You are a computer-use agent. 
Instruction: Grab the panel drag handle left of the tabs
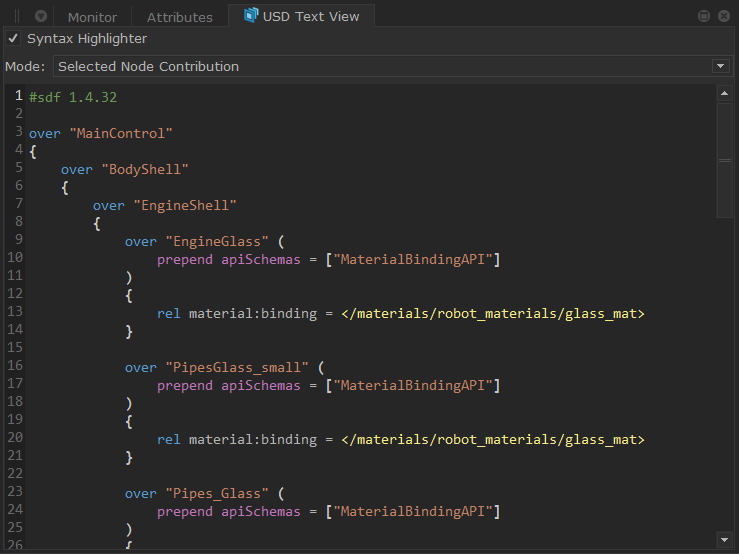point(17,16)
